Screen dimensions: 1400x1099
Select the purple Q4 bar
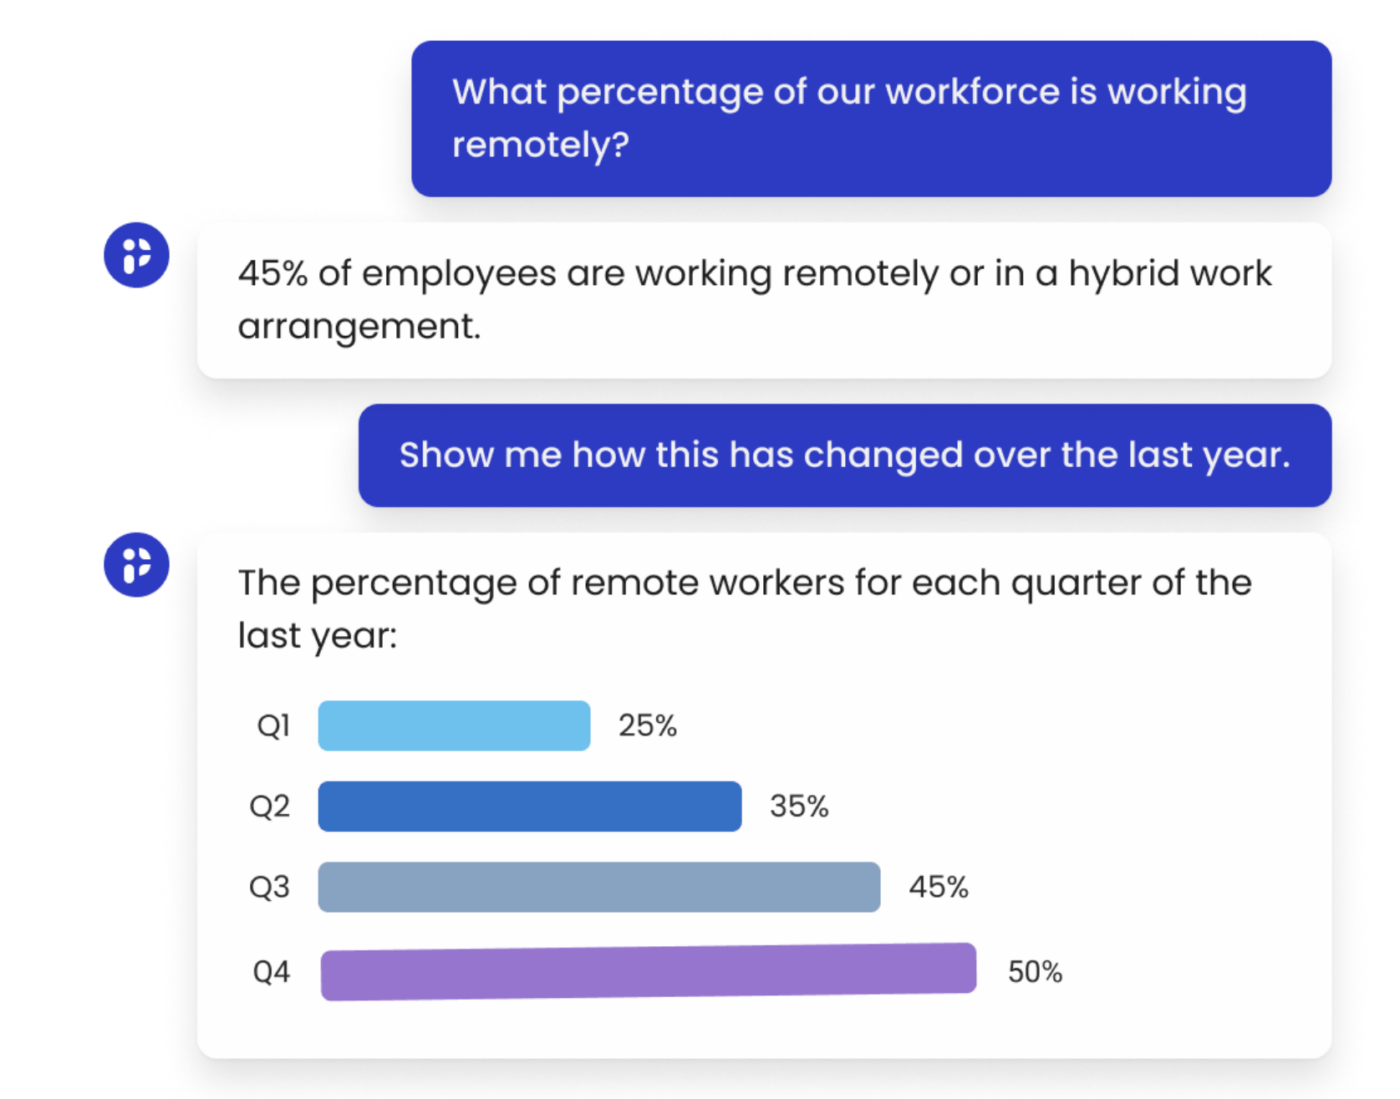(x=648, y=972)
